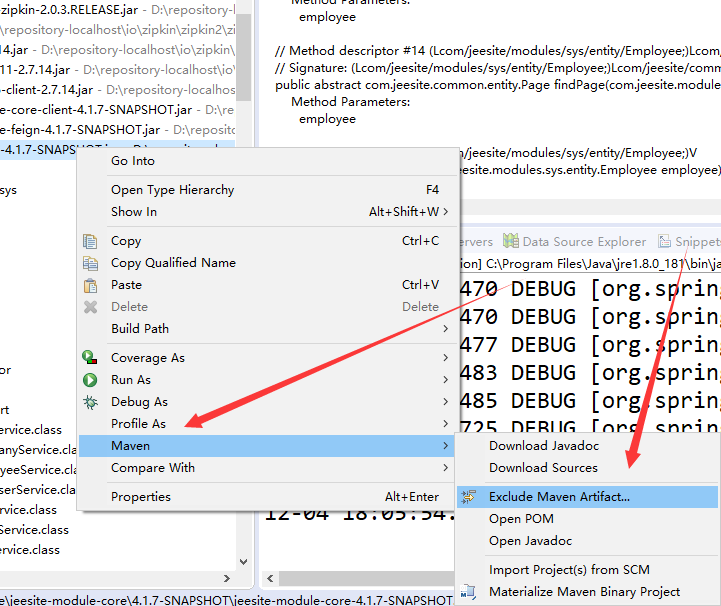Switch to Data Source Explorer tab
Image resolution: width=721 pixels, height=606 pixels.
click(x=574, y=241)
